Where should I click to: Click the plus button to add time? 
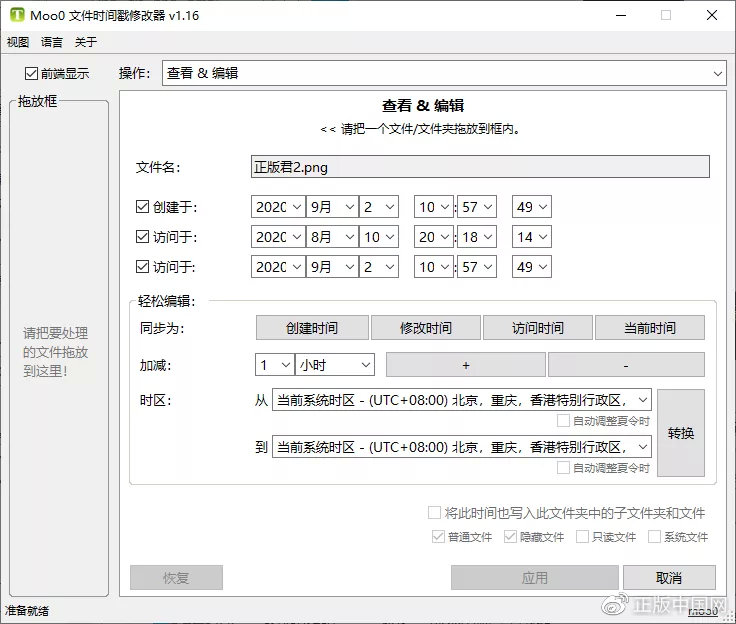(x=466, y=365)
